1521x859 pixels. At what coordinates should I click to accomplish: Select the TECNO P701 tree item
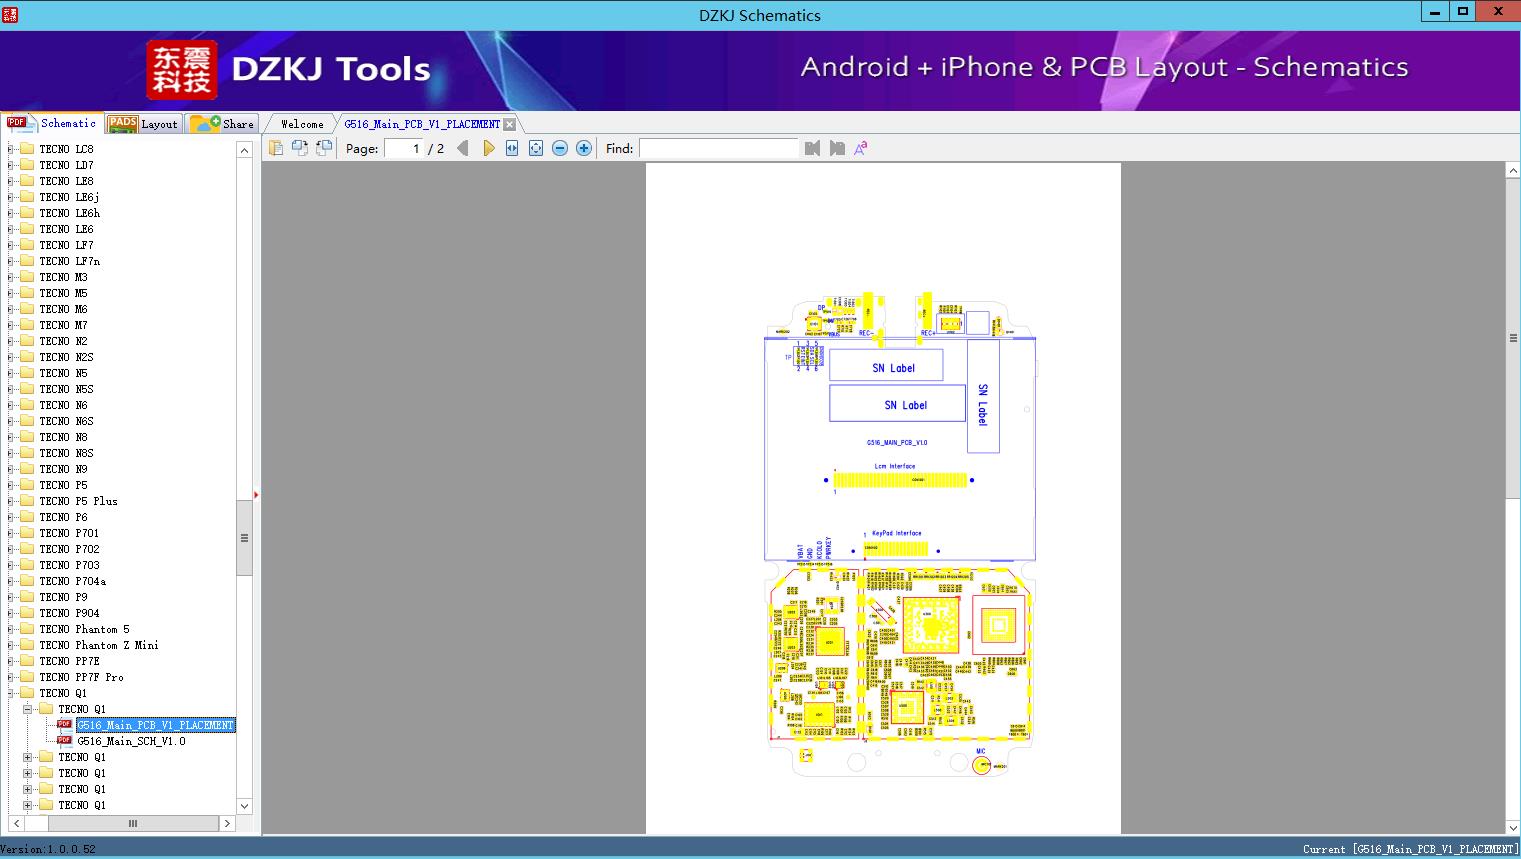(x=69, y=533)
